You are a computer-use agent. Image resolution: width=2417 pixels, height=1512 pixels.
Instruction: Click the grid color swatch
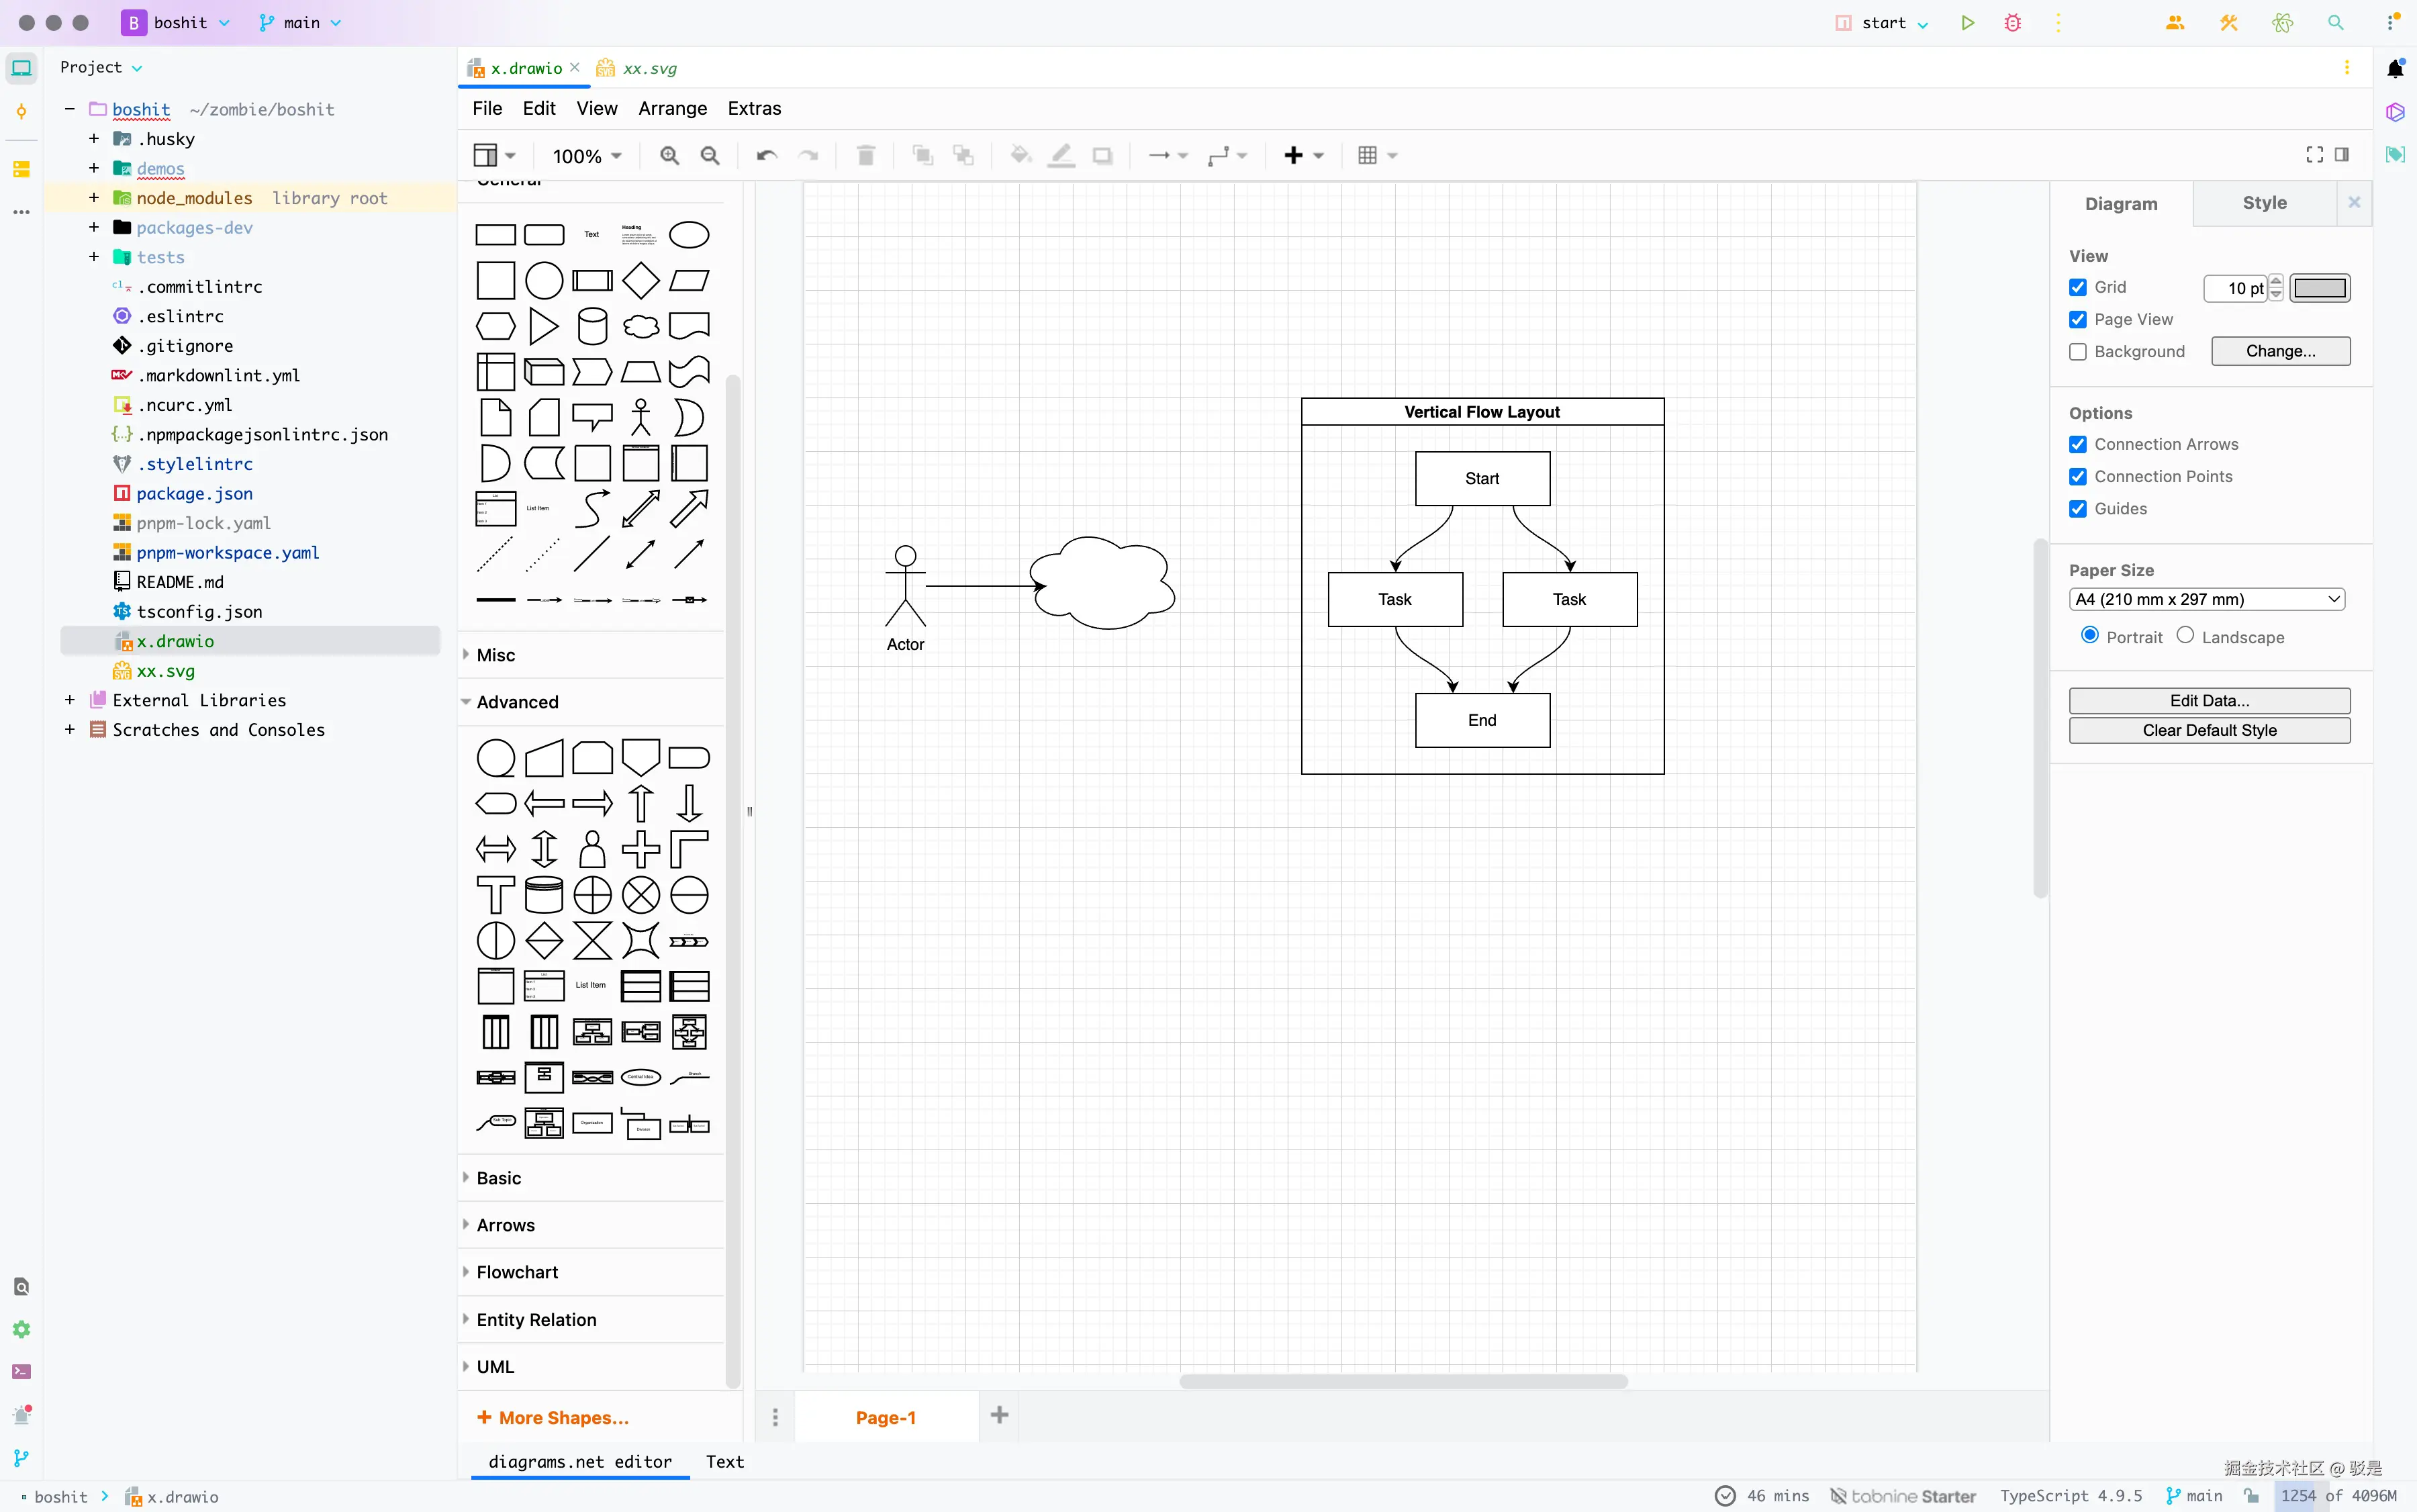2319,288
